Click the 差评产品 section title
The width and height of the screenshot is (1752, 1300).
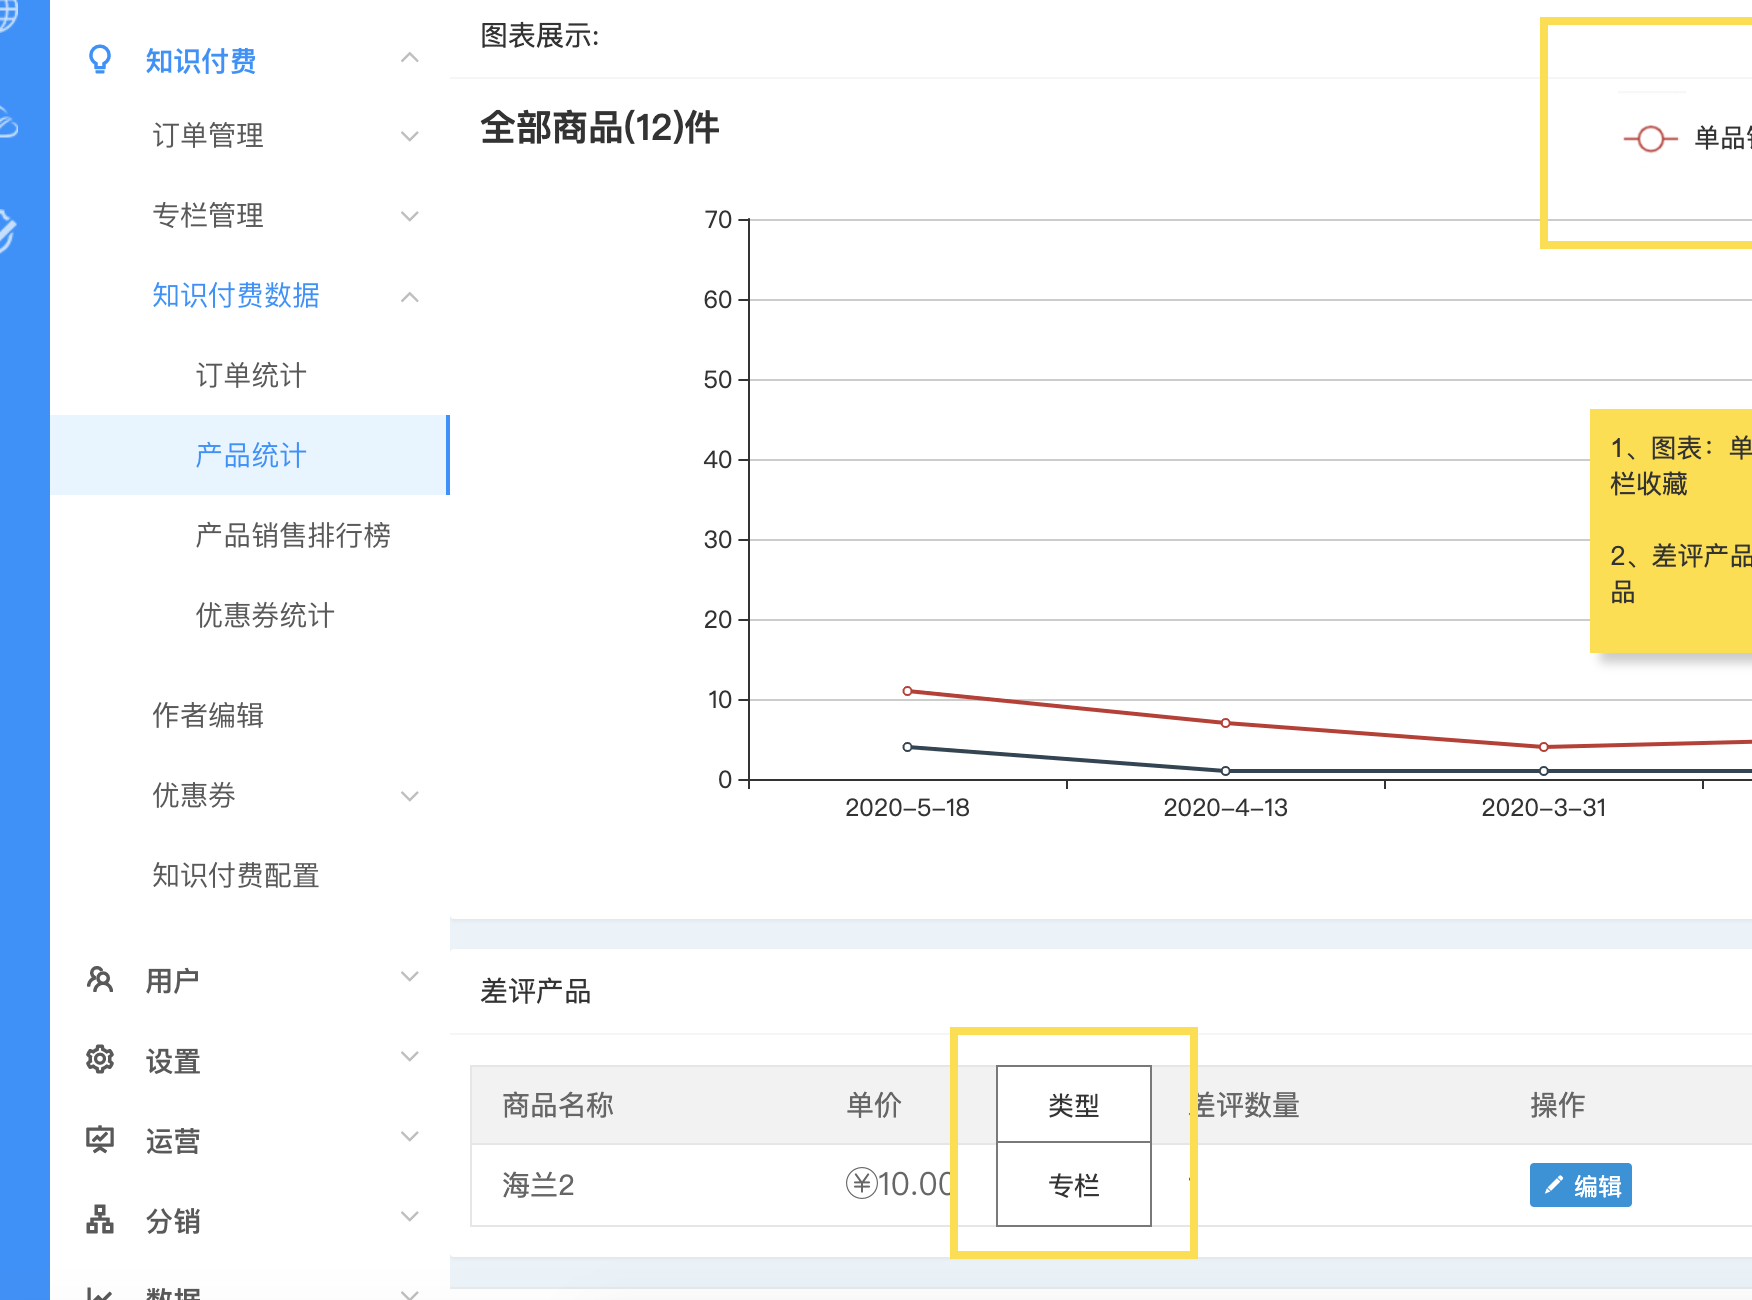[x=536, y=991]
